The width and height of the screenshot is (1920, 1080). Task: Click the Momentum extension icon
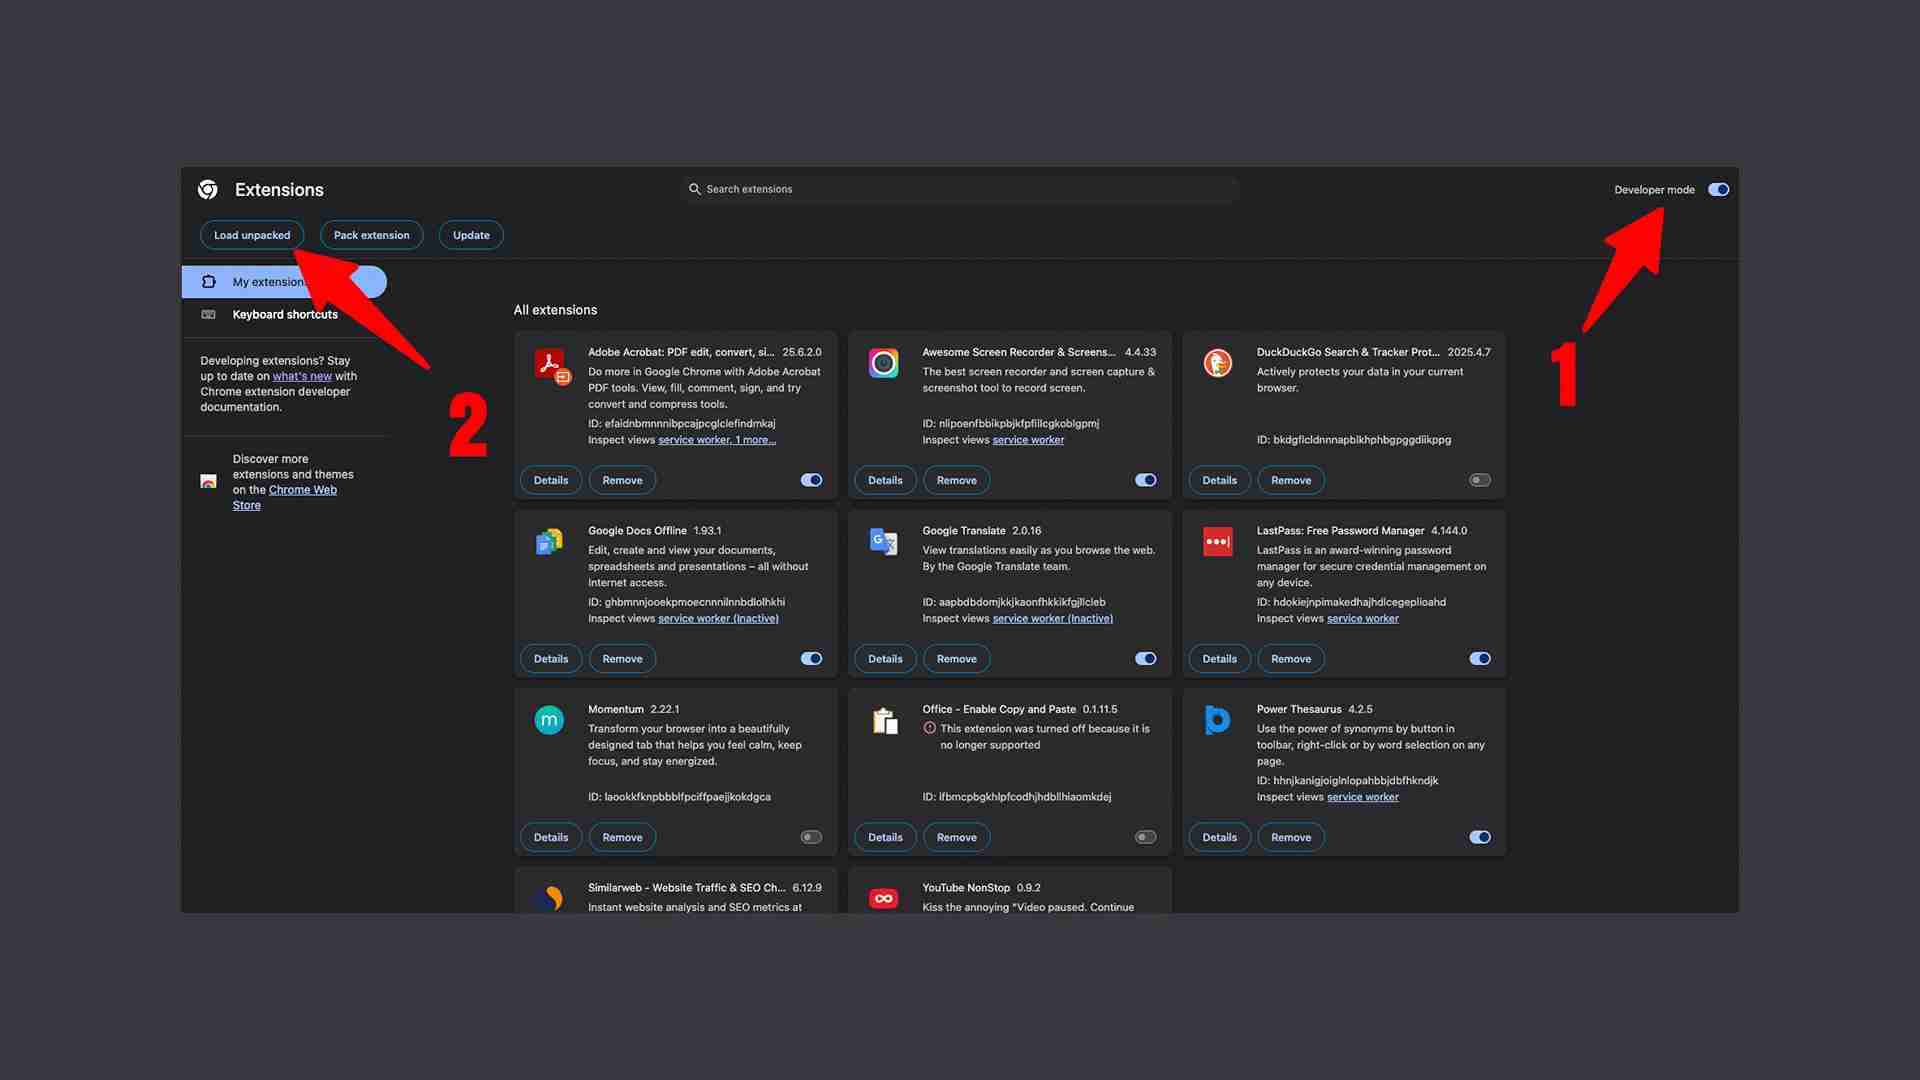pyautogui.click(x=549, y=720)
